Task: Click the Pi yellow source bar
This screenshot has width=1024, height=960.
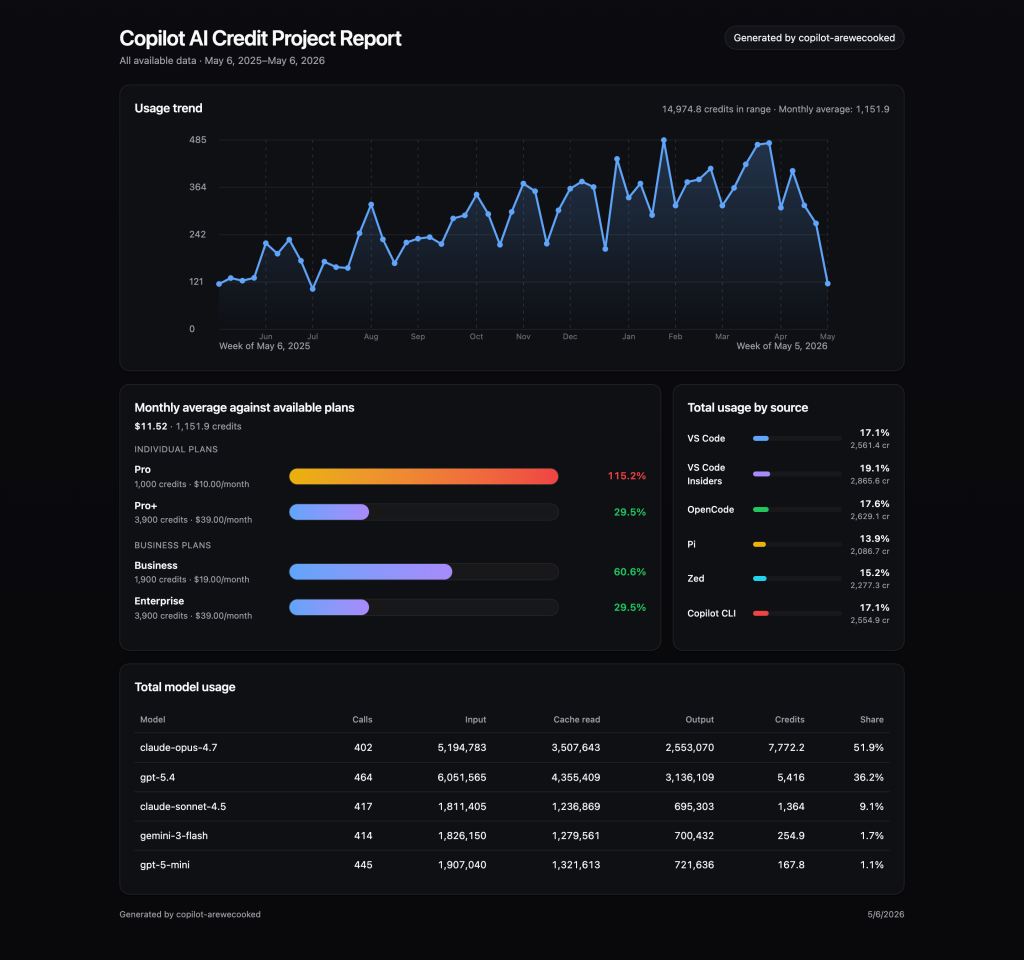Action: tap(797, 544)
